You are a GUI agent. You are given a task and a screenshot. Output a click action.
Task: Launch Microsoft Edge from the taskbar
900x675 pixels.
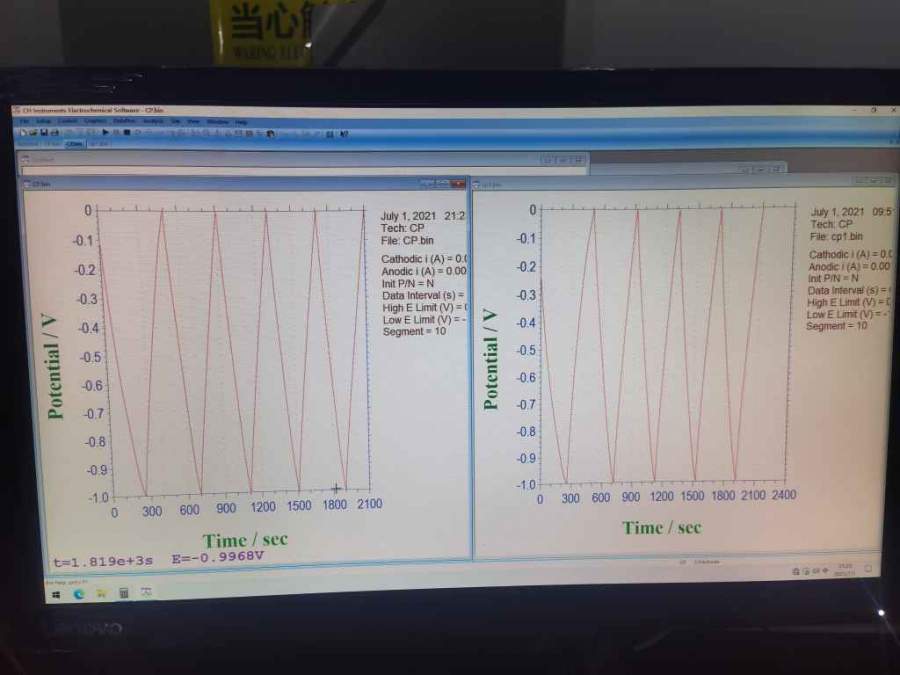pyautogui.click(x=79, y=595)
